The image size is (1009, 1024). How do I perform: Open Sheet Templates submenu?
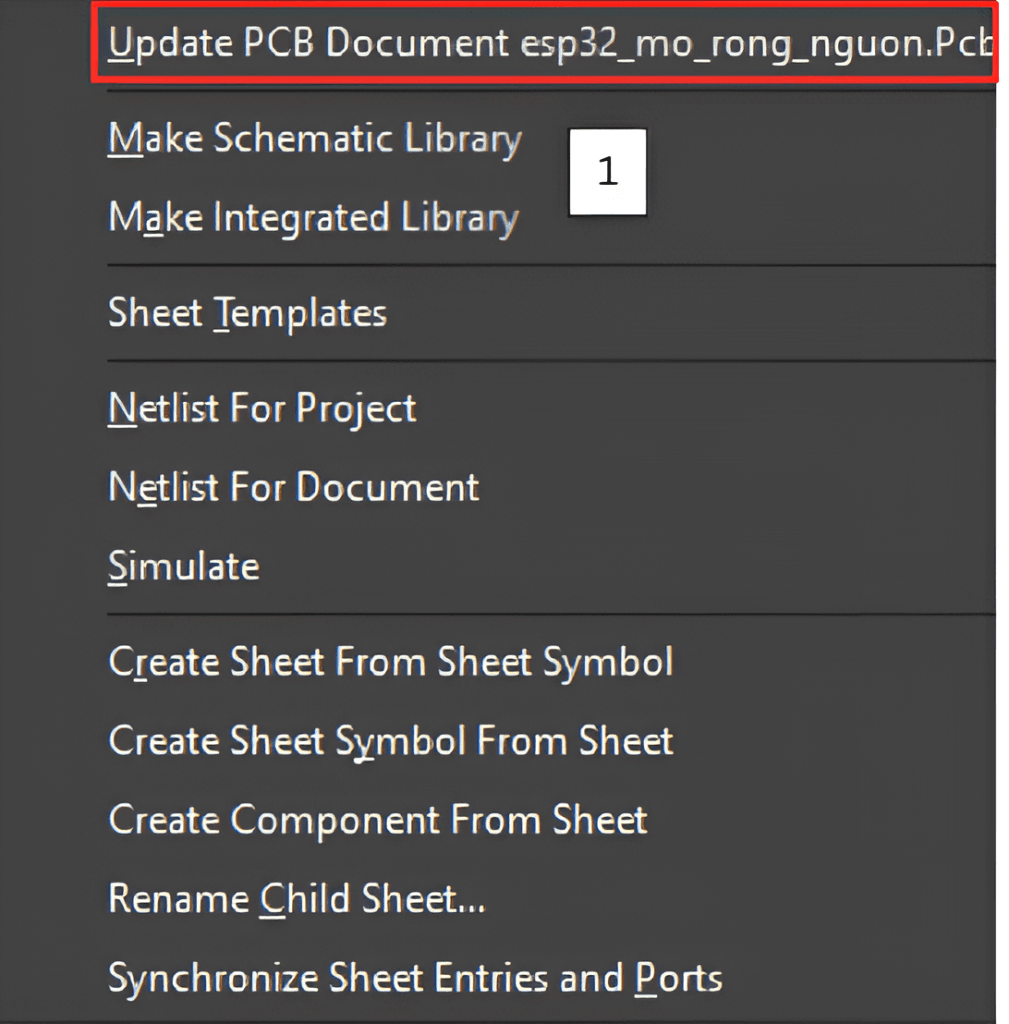[247, 314]
